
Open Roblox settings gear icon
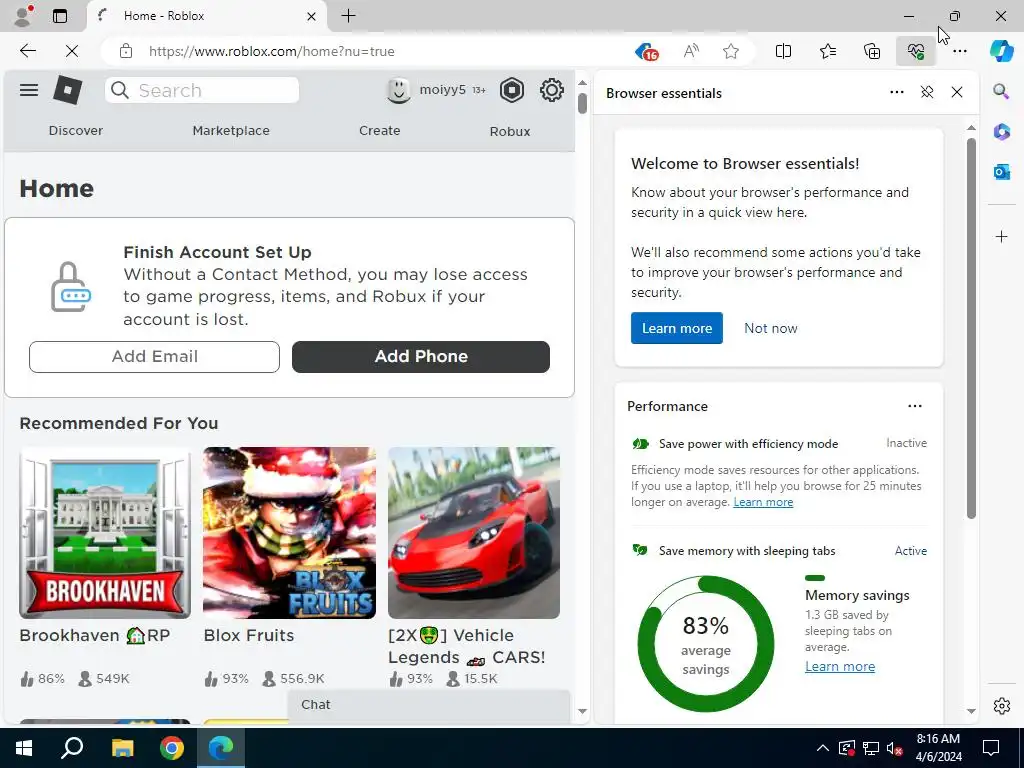552,90
